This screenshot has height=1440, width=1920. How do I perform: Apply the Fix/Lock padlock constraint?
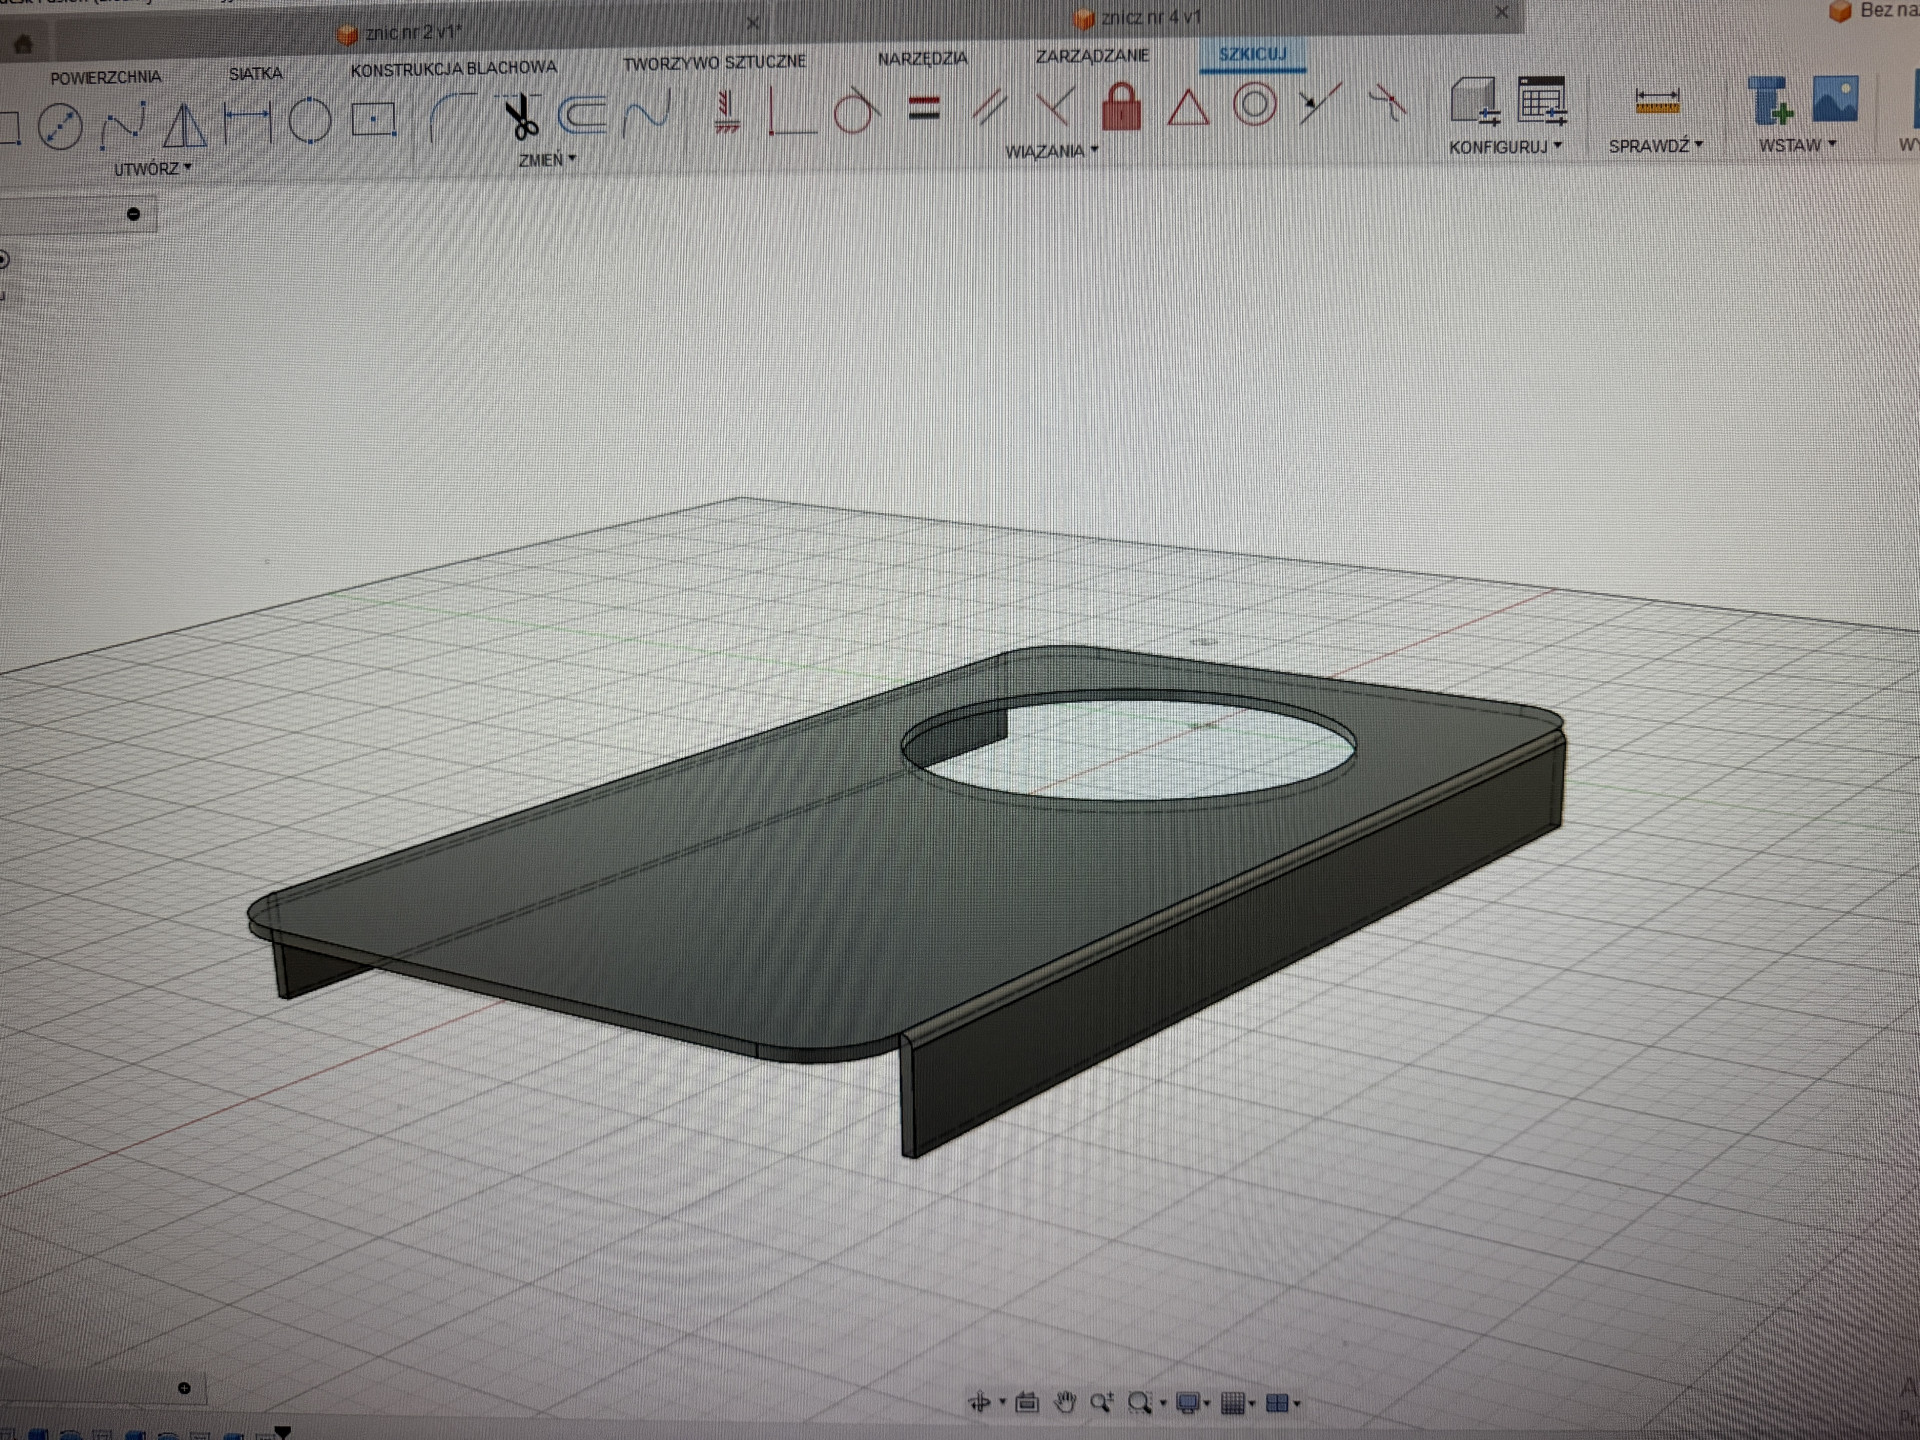point(1121,107)
